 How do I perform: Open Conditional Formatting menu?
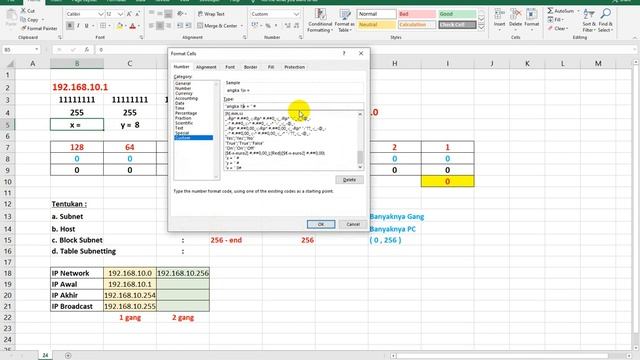click(320, 20)
